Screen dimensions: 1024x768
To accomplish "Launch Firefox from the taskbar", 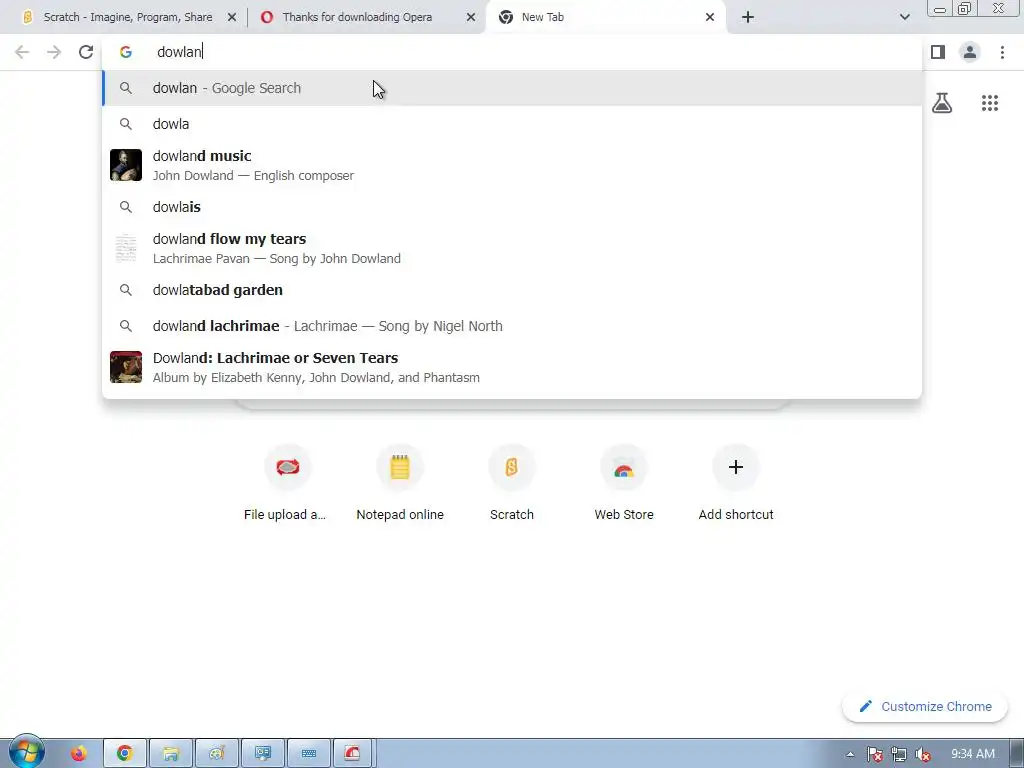I will (78, 754).
